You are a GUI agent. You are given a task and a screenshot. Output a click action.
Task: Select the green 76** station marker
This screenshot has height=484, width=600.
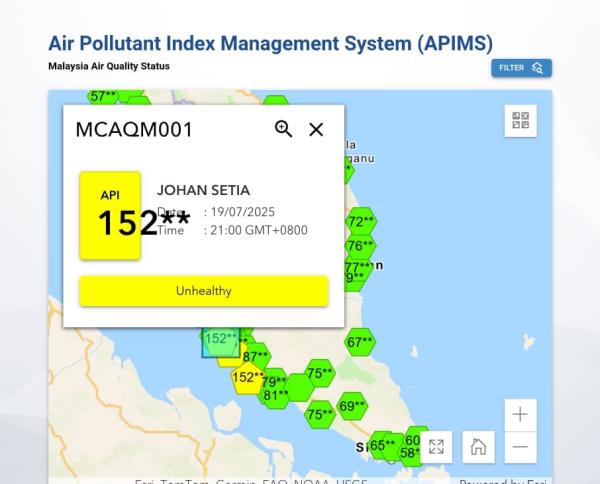coord(361,246)
